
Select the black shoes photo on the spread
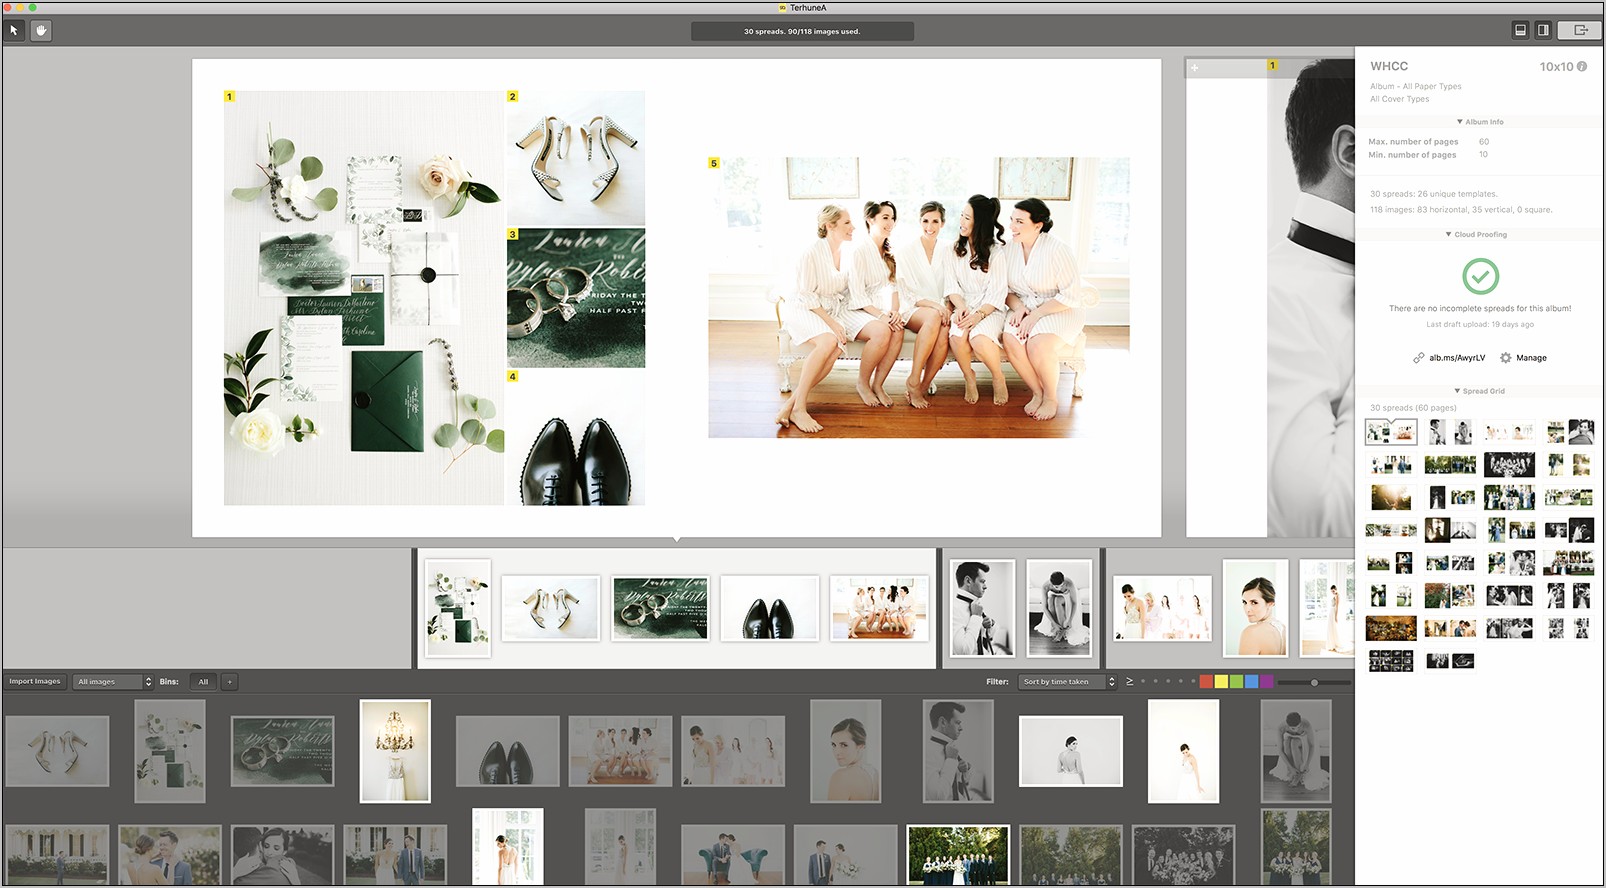576,438
